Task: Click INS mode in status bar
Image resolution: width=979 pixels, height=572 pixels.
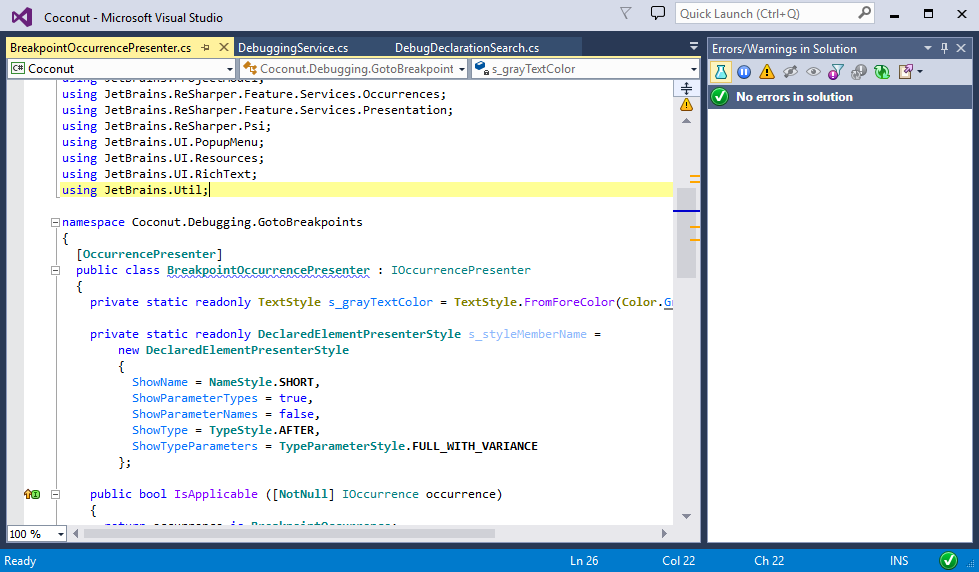Action: [899, 561]
